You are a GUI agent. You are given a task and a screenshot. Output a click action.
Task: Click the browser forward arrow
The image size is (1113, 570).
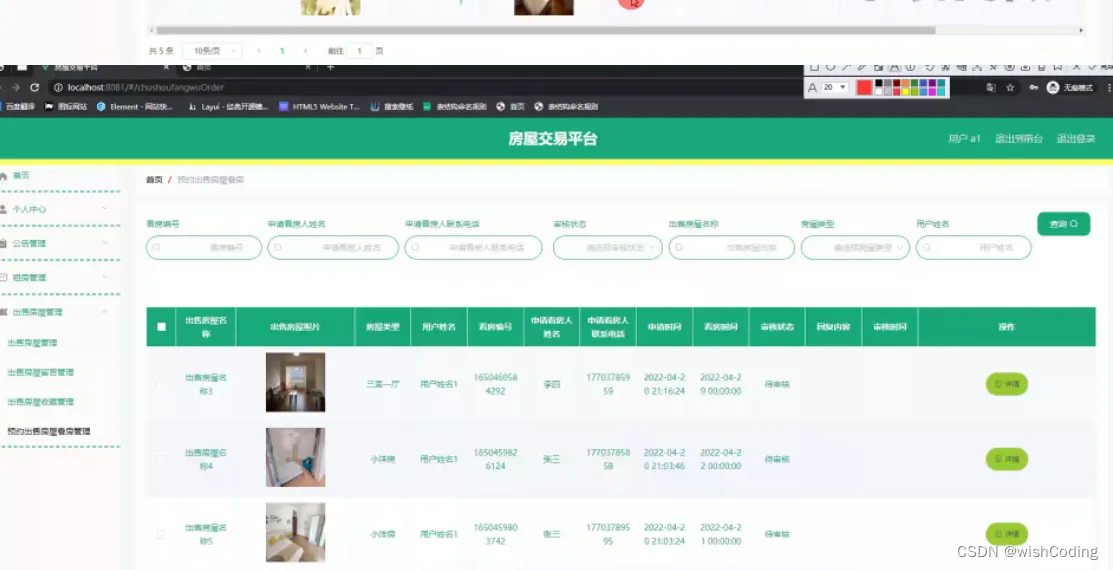click(x=16, y=87)
